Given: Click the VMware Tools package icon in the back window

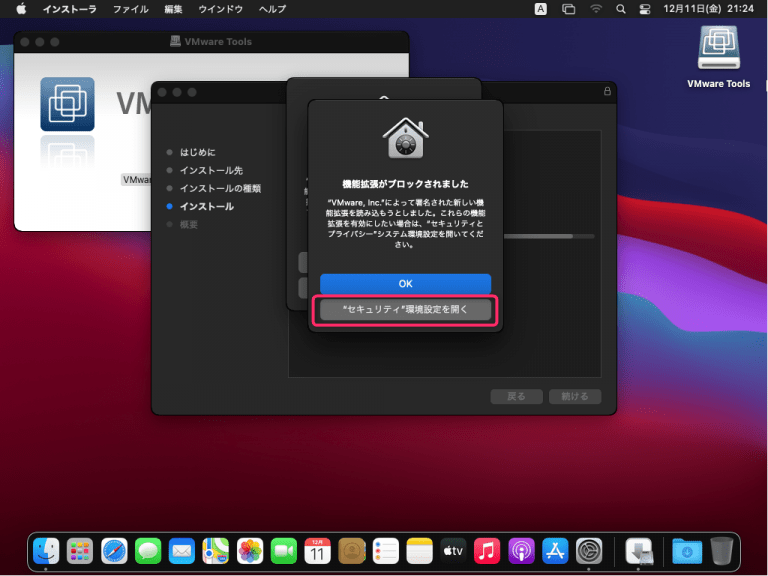Looking at the screenshot, I should coord(67,104).
